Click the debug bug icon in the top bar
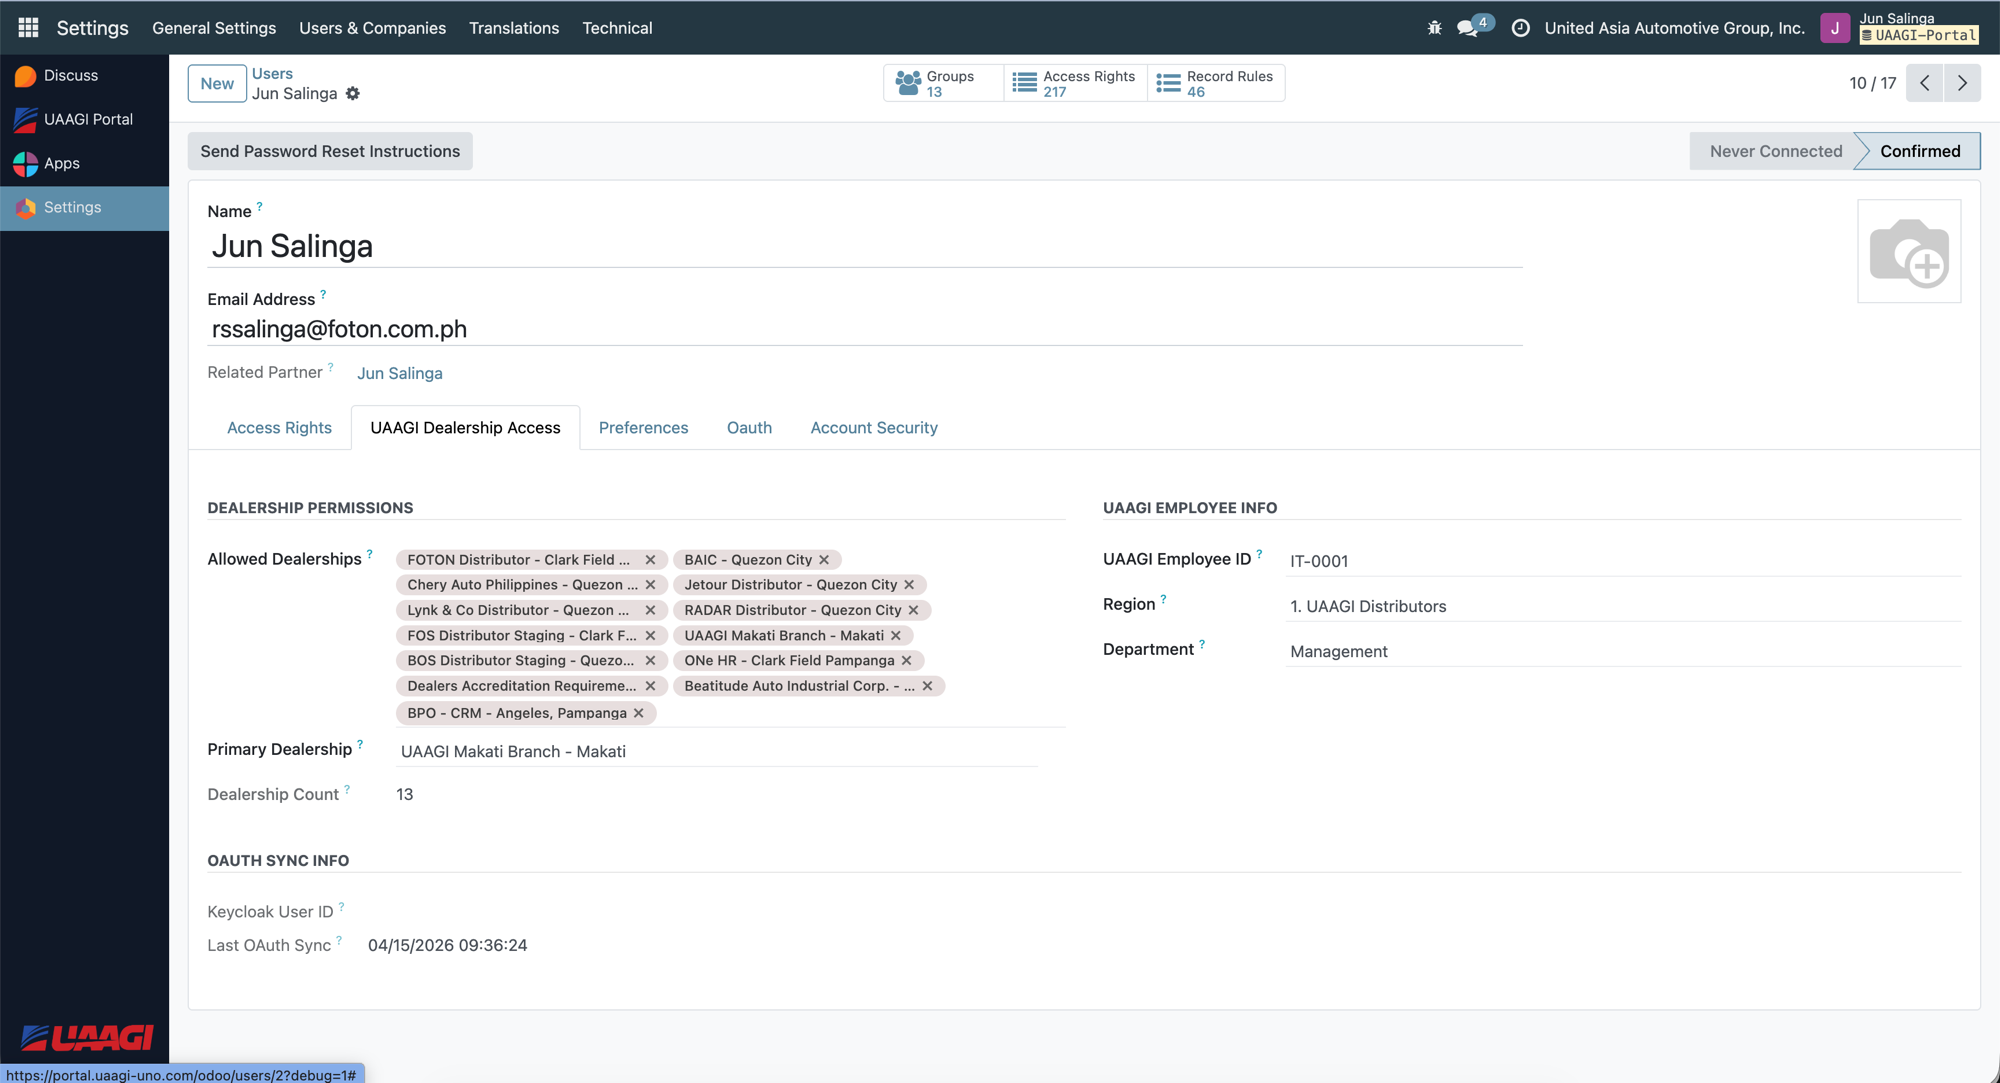This screenshot has width=2000, height=1083. click(1433, 27)
